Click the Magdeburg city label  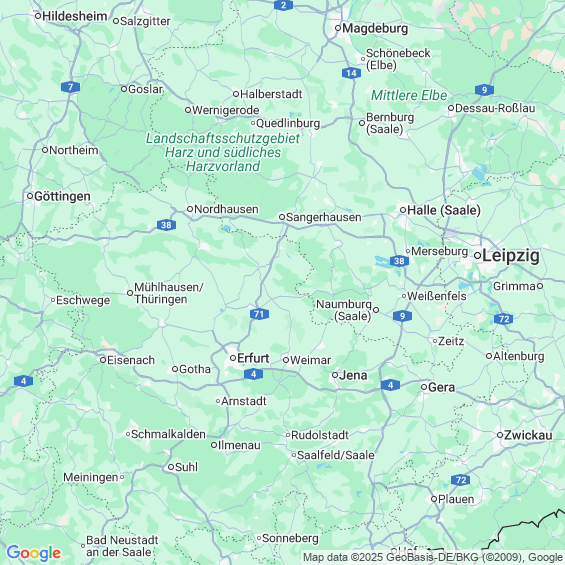click(x=375, y=28)
